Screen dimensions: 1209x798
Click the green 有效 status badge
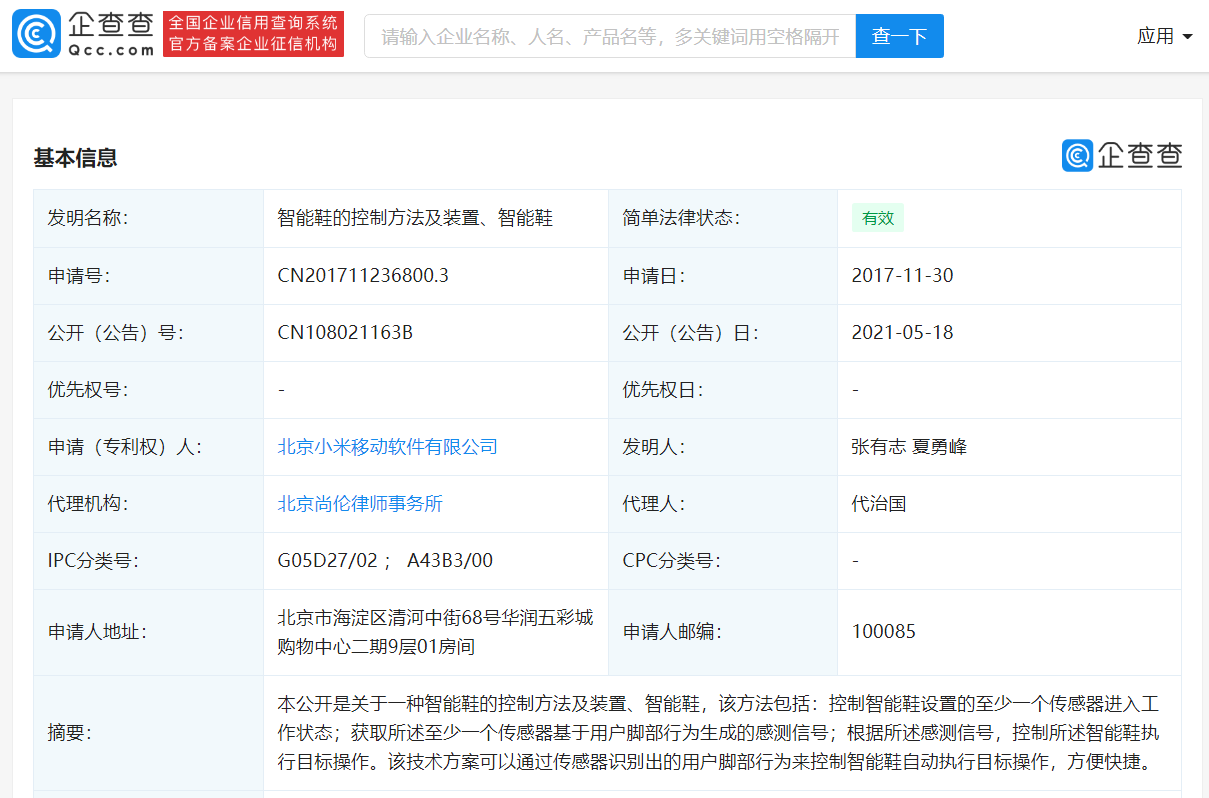point(877,218)
